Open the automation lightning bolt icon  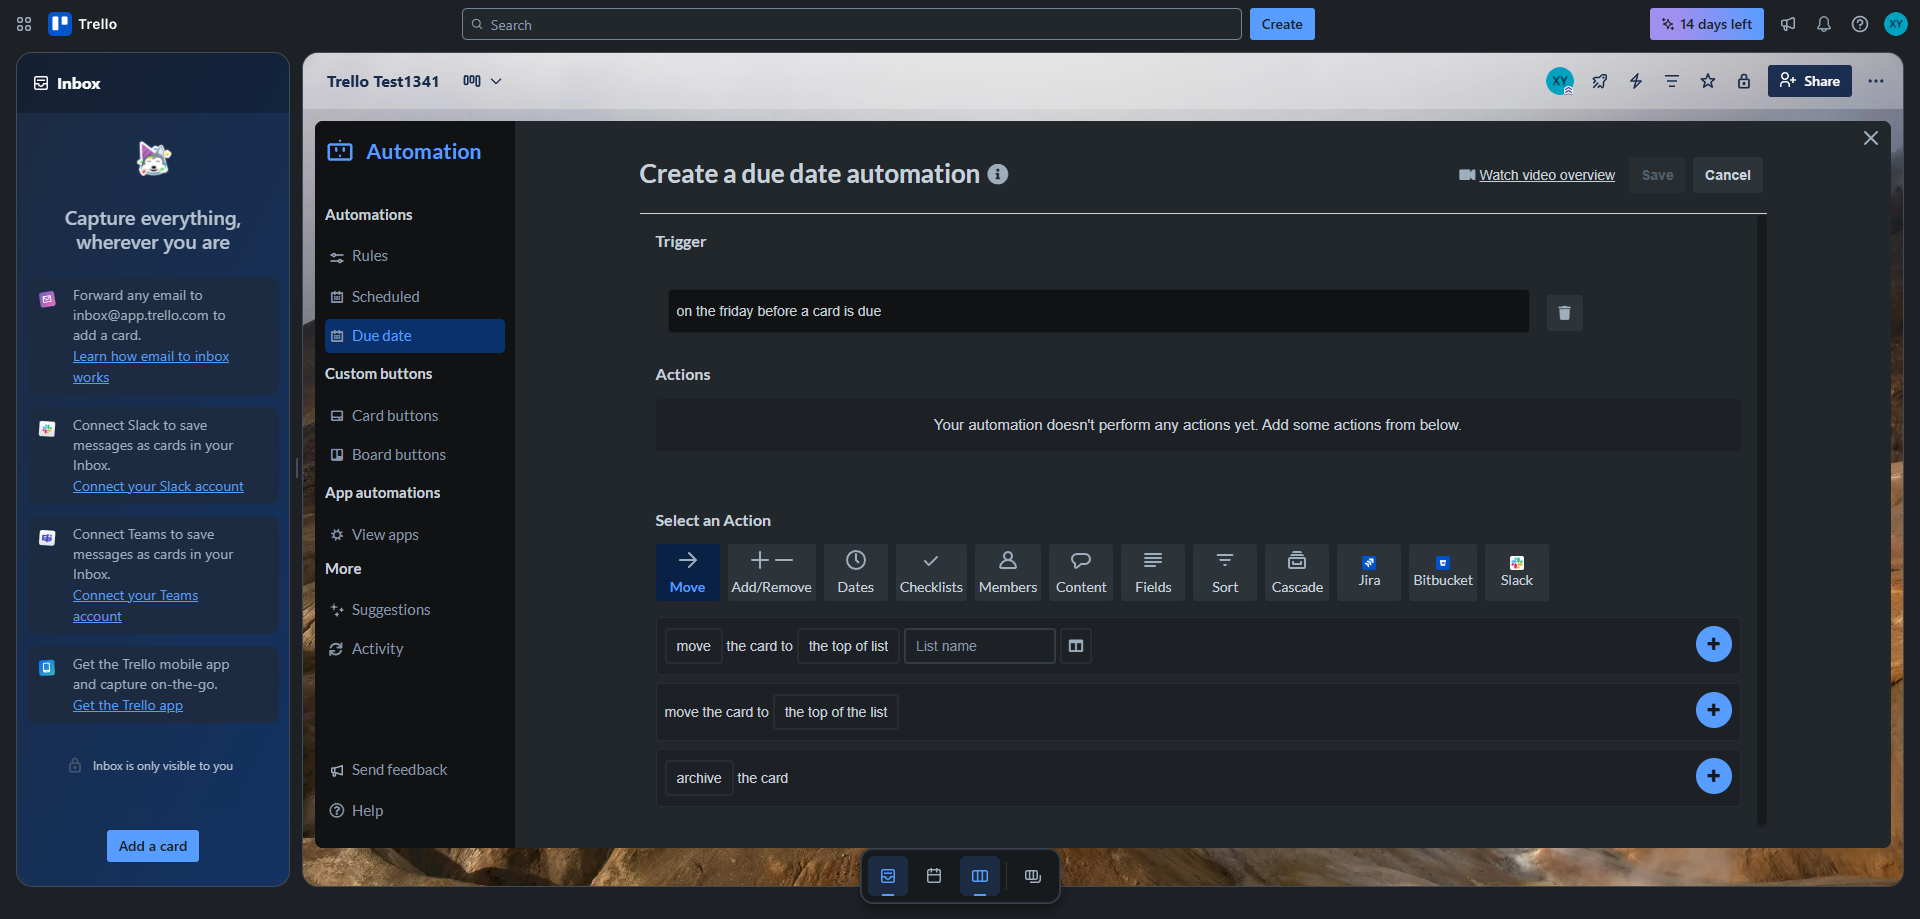pyautogui.click(x=1636, y=81)
